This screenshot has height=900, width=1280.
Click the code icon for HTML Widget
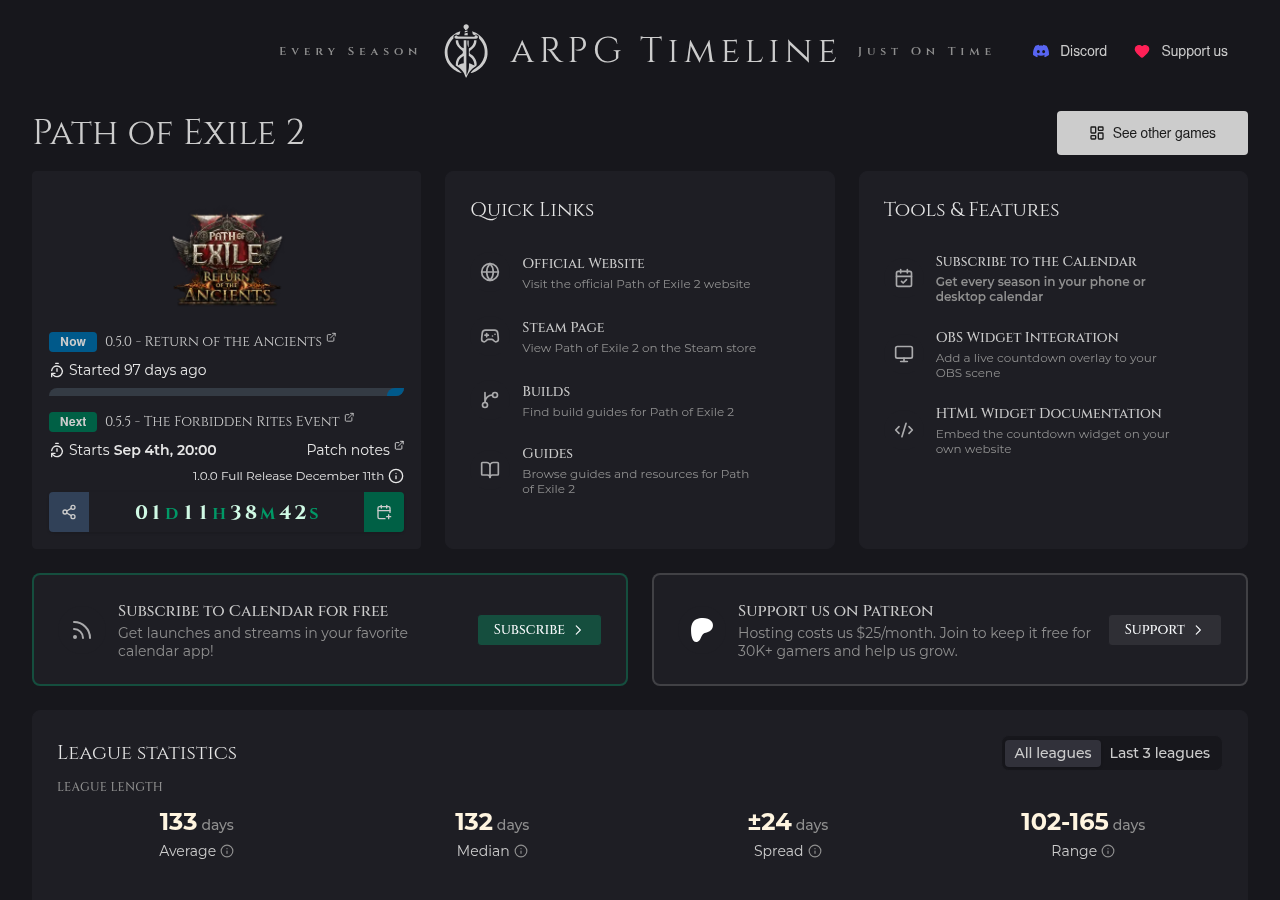904,430
